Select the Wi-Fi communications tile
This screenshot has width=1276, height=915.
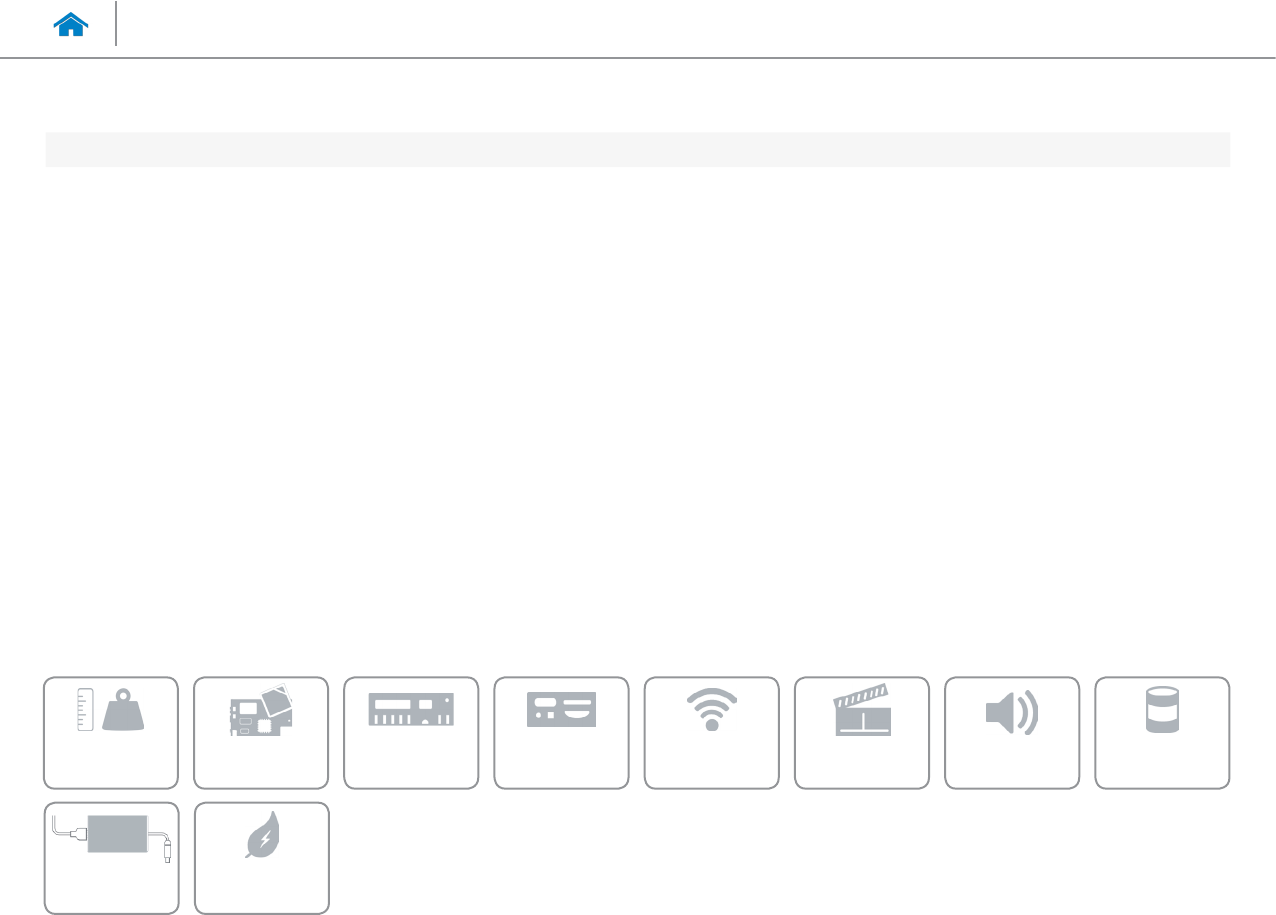pos(711,733)
